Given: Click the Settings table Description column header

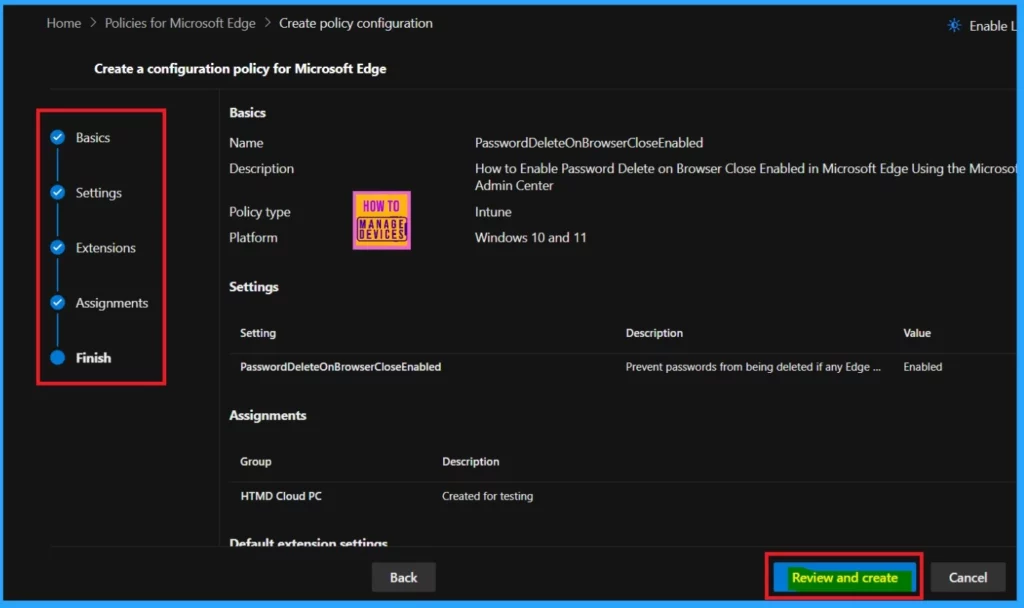Looking at the screenshot, I should [x=654, y=333].
